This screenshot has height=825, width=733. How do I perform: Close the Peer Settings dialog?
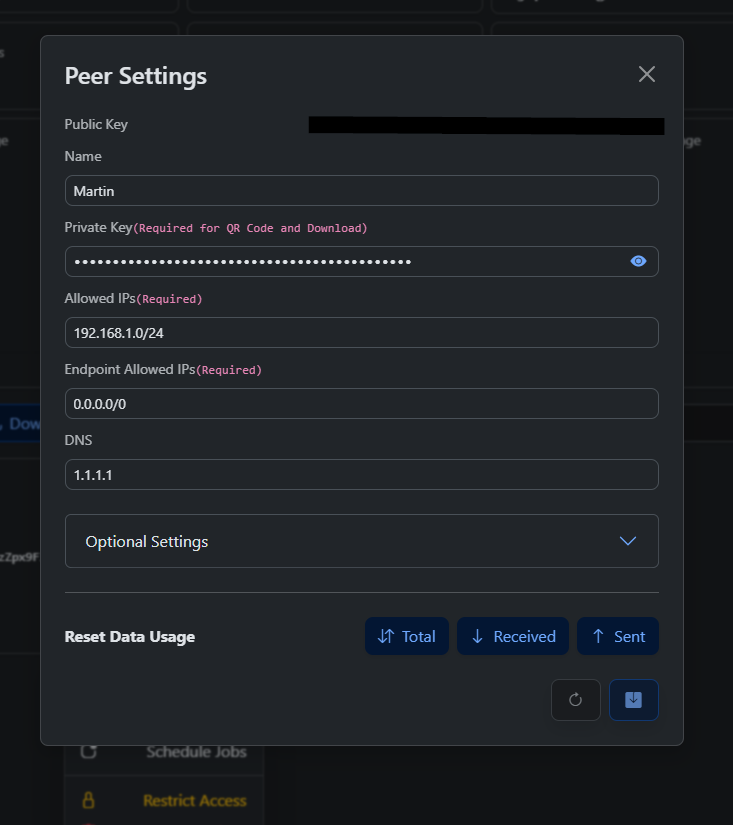click(647, 74)
